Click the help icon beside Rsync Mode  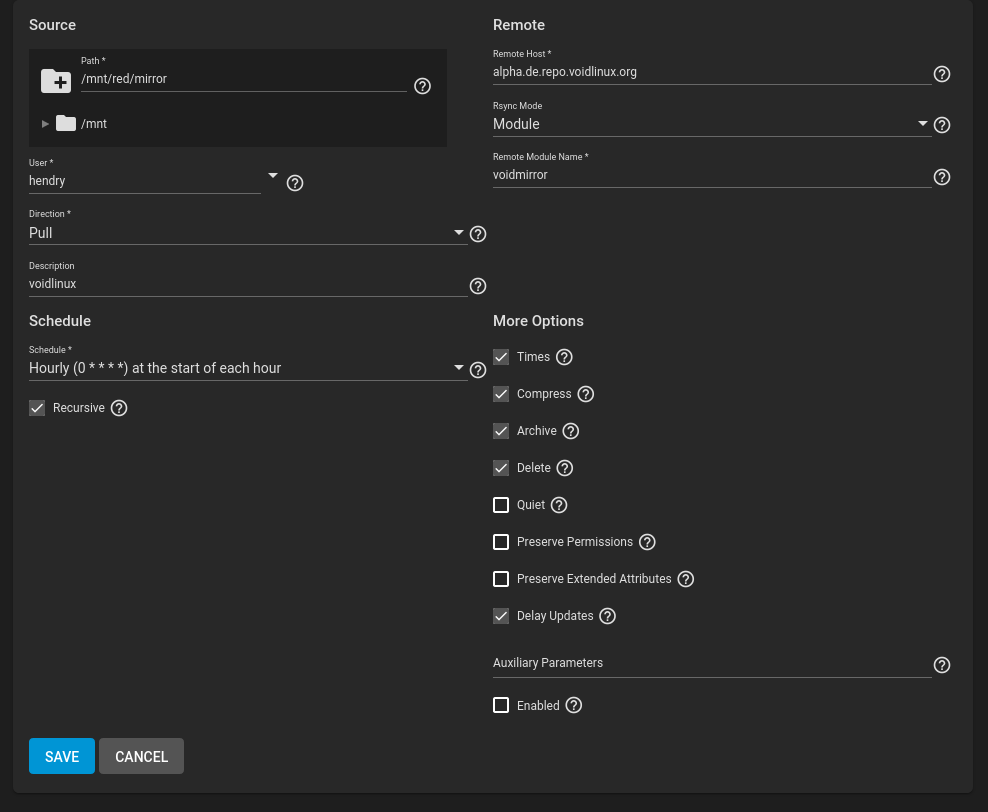[941, 125]
